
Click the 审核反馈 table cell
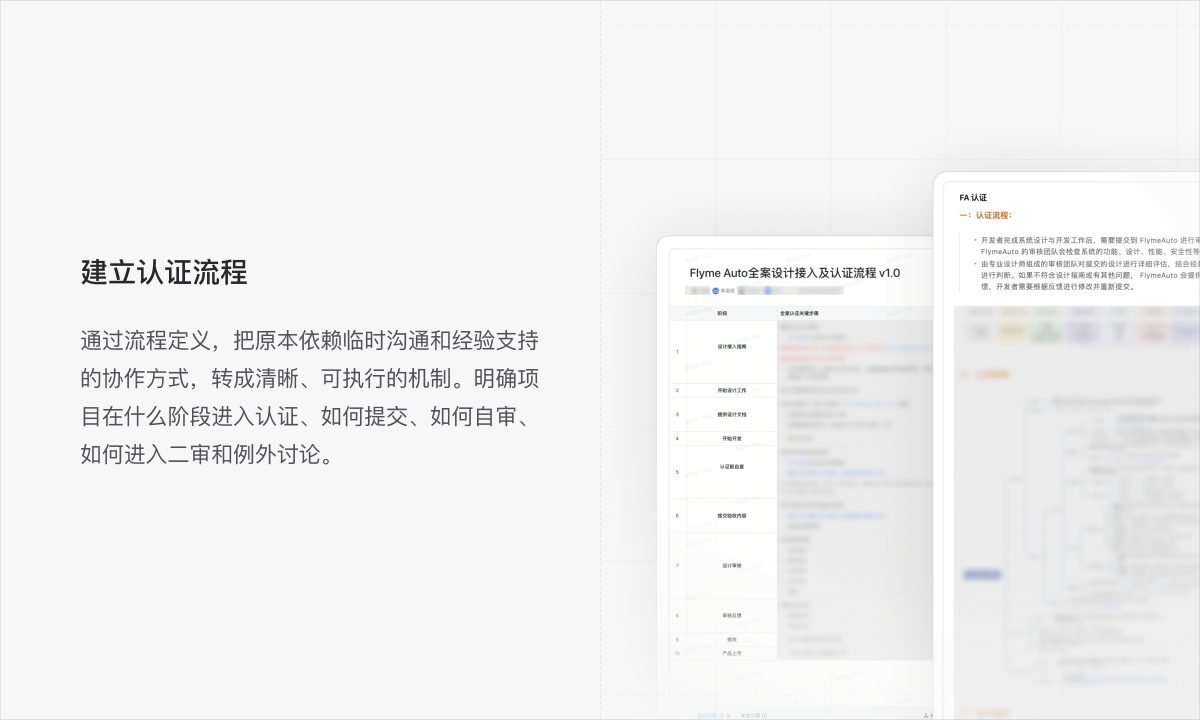click(731, 615)
